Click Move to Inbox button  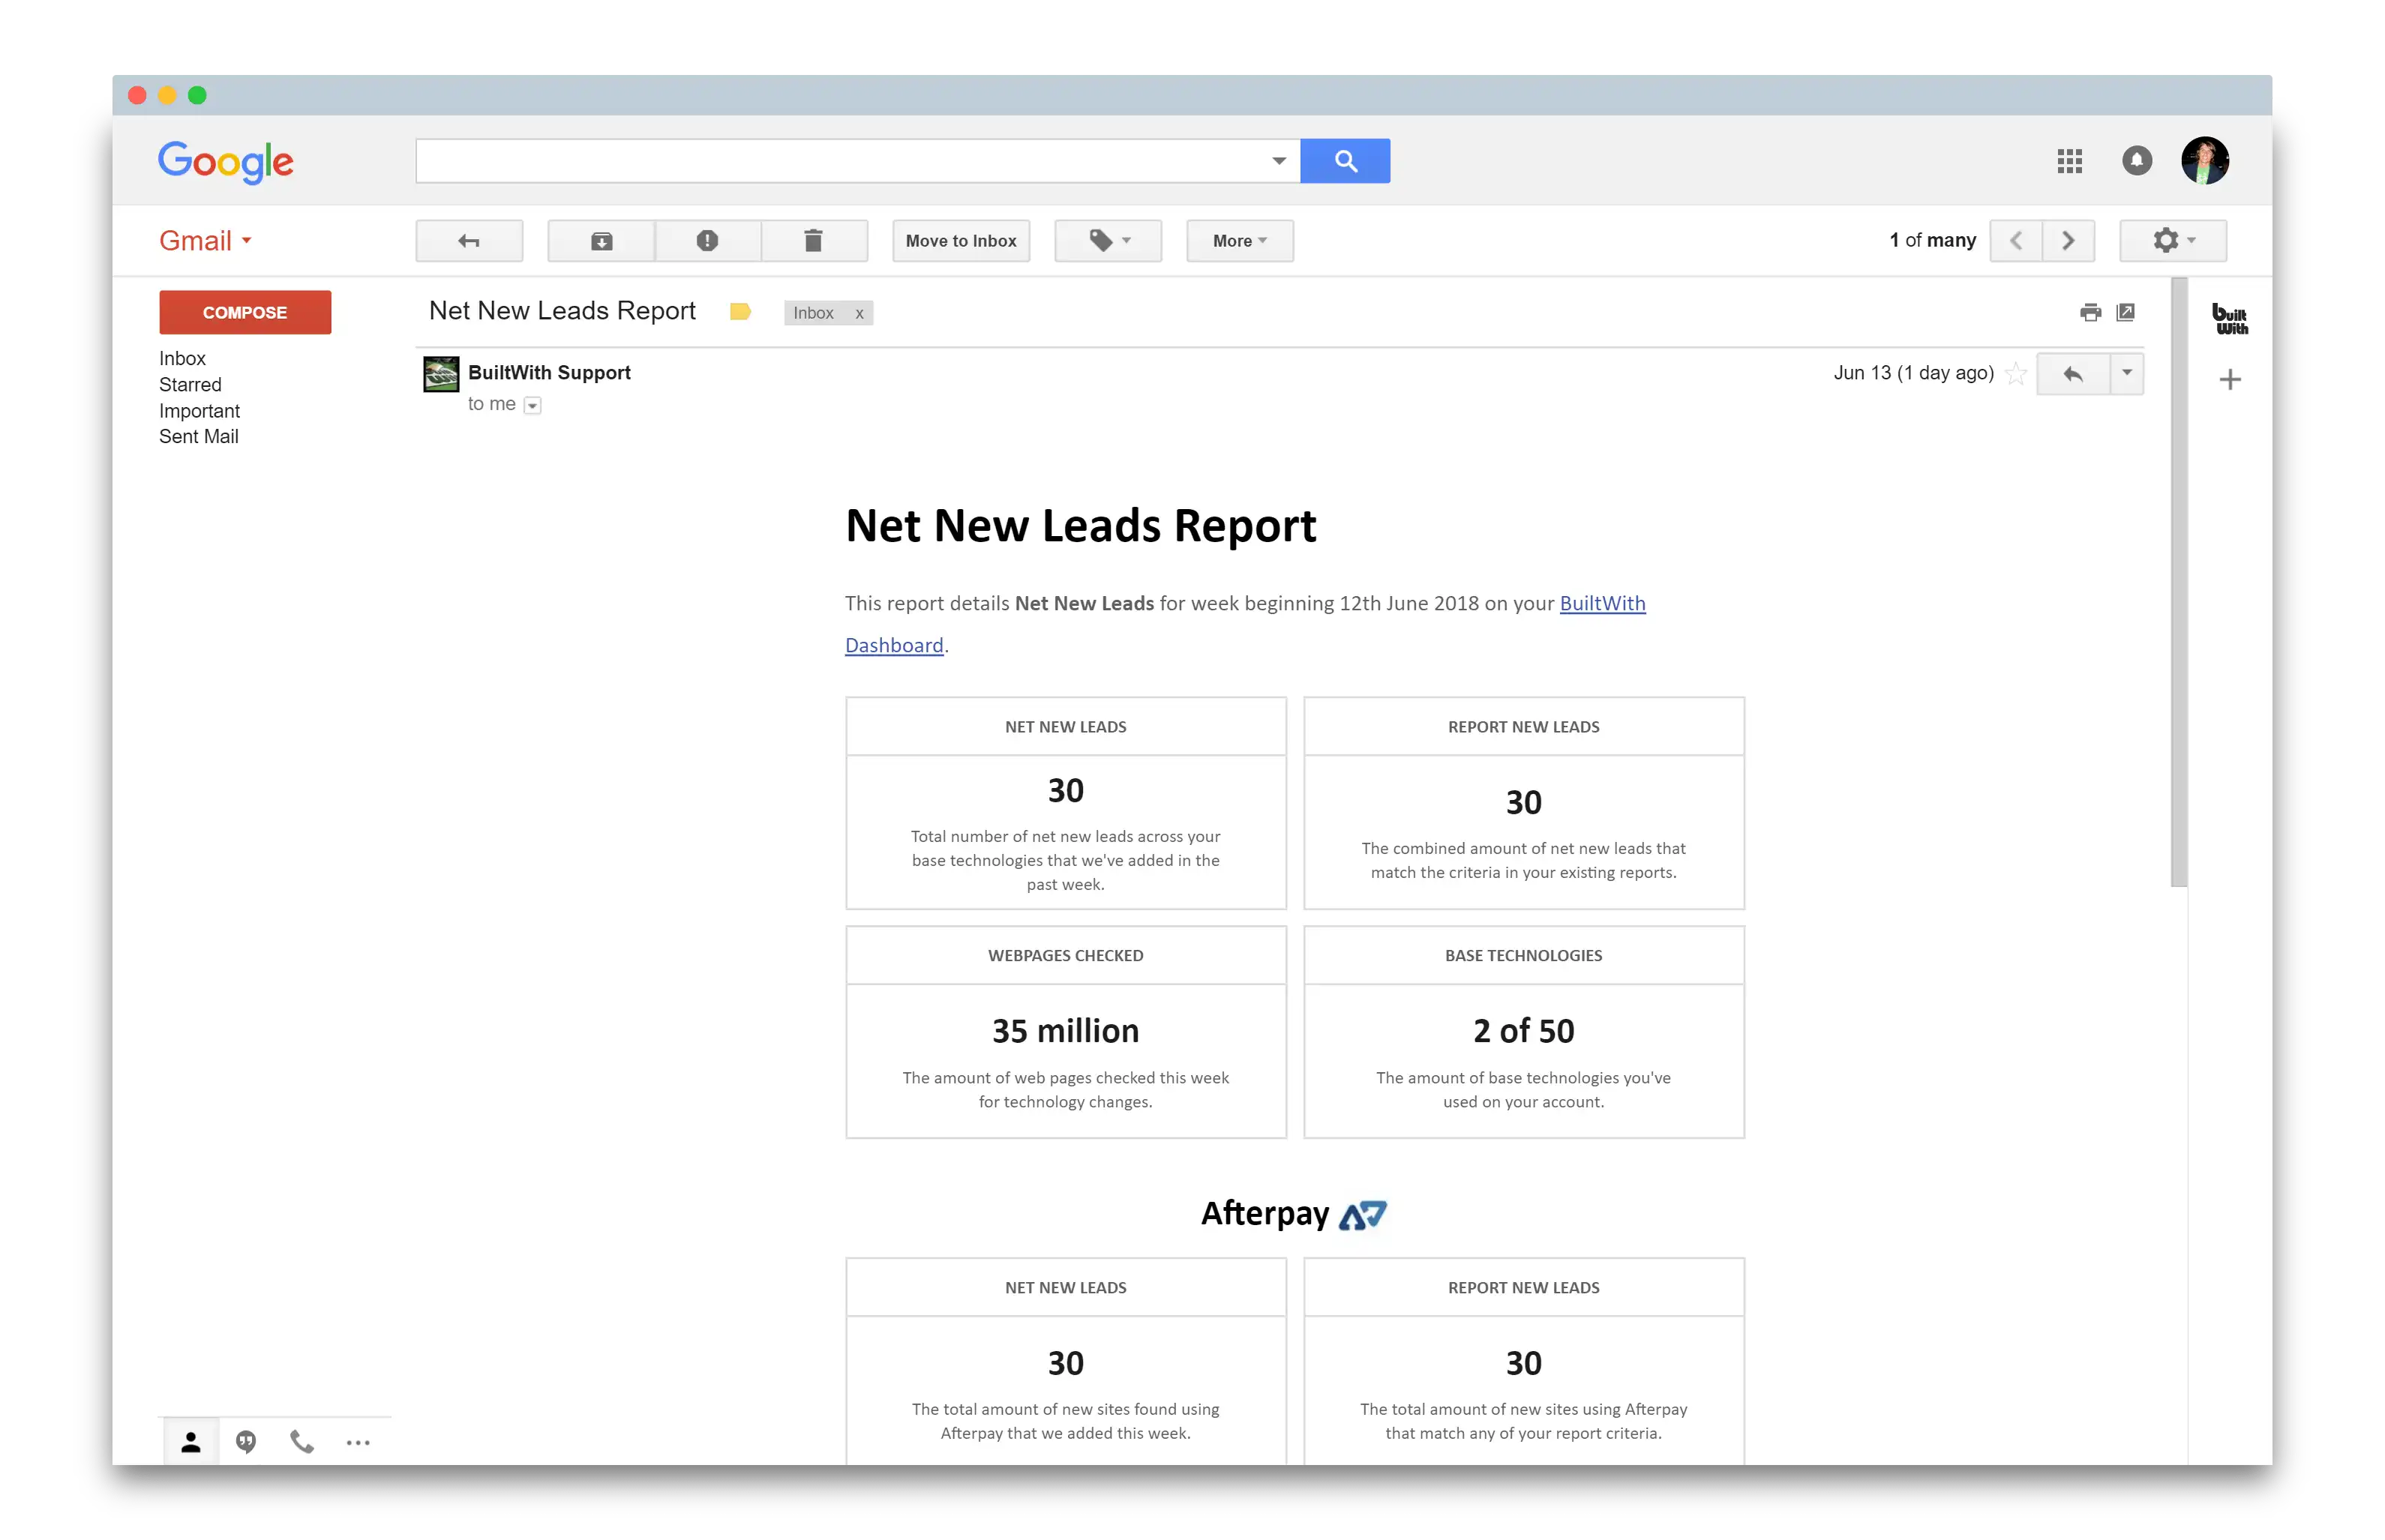pos(960,241)
